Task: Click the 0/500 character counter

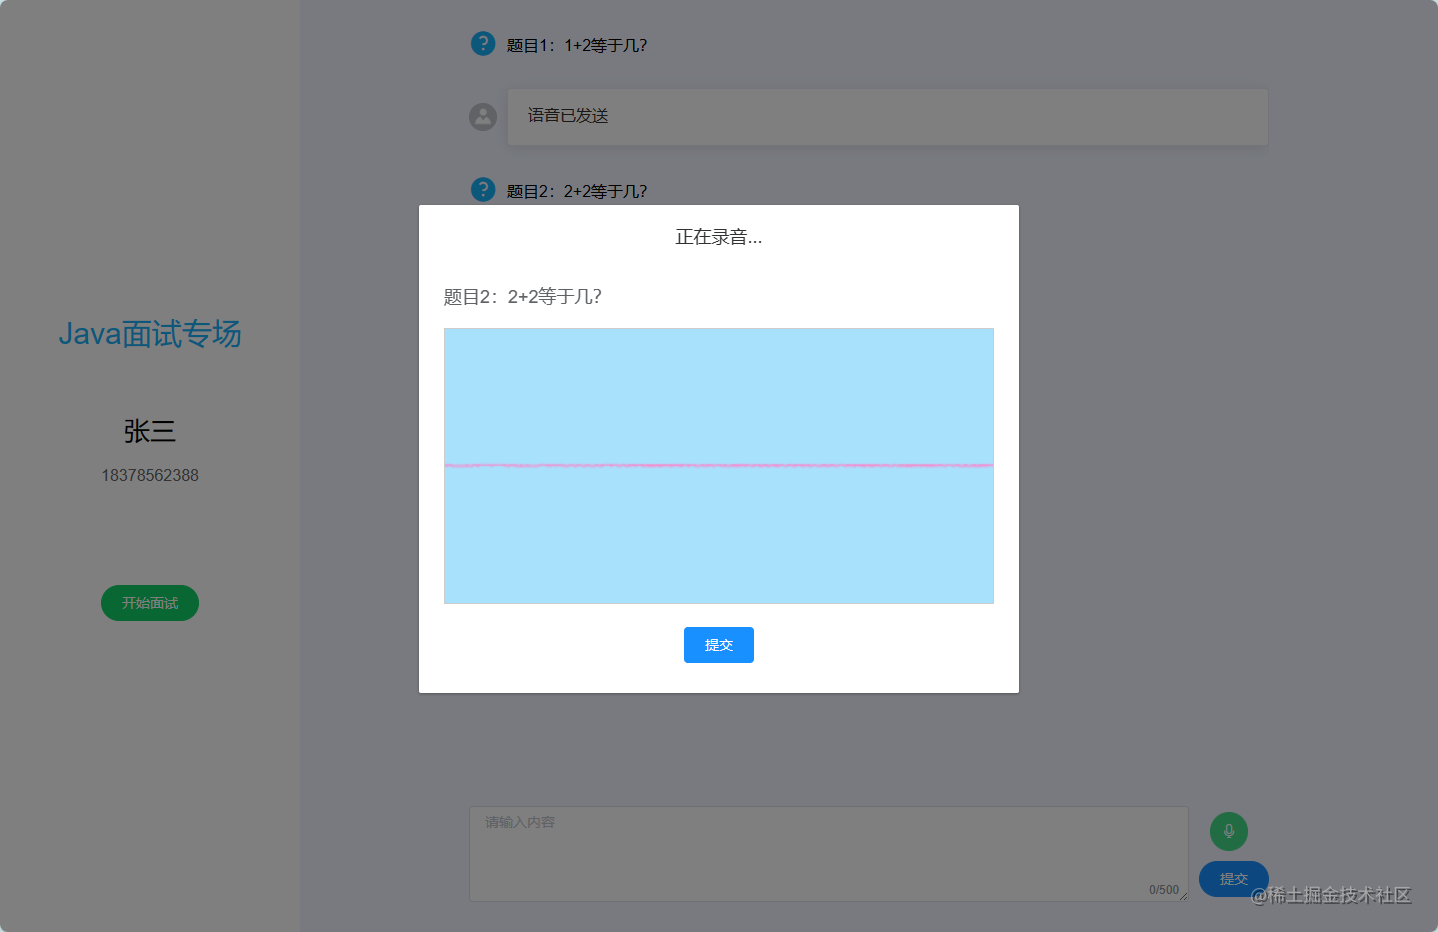Action: (x=1163, y=890)
